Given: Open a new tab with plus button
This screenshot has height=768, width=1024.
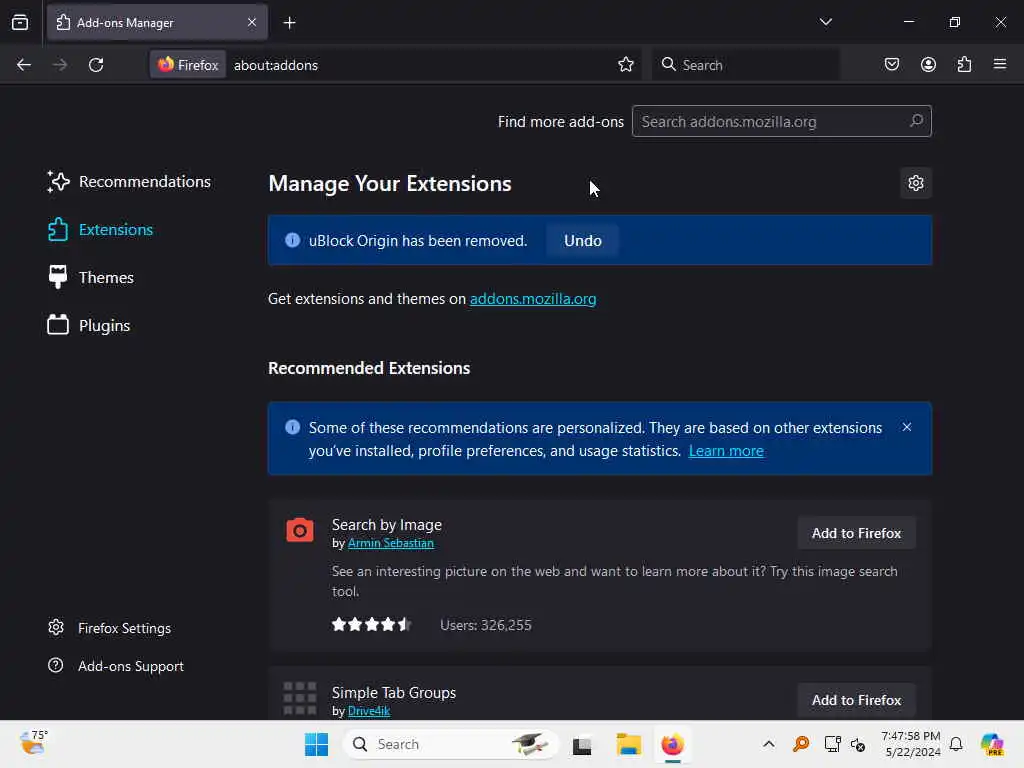Looking at the screenshot, I should tap(289, 23).
